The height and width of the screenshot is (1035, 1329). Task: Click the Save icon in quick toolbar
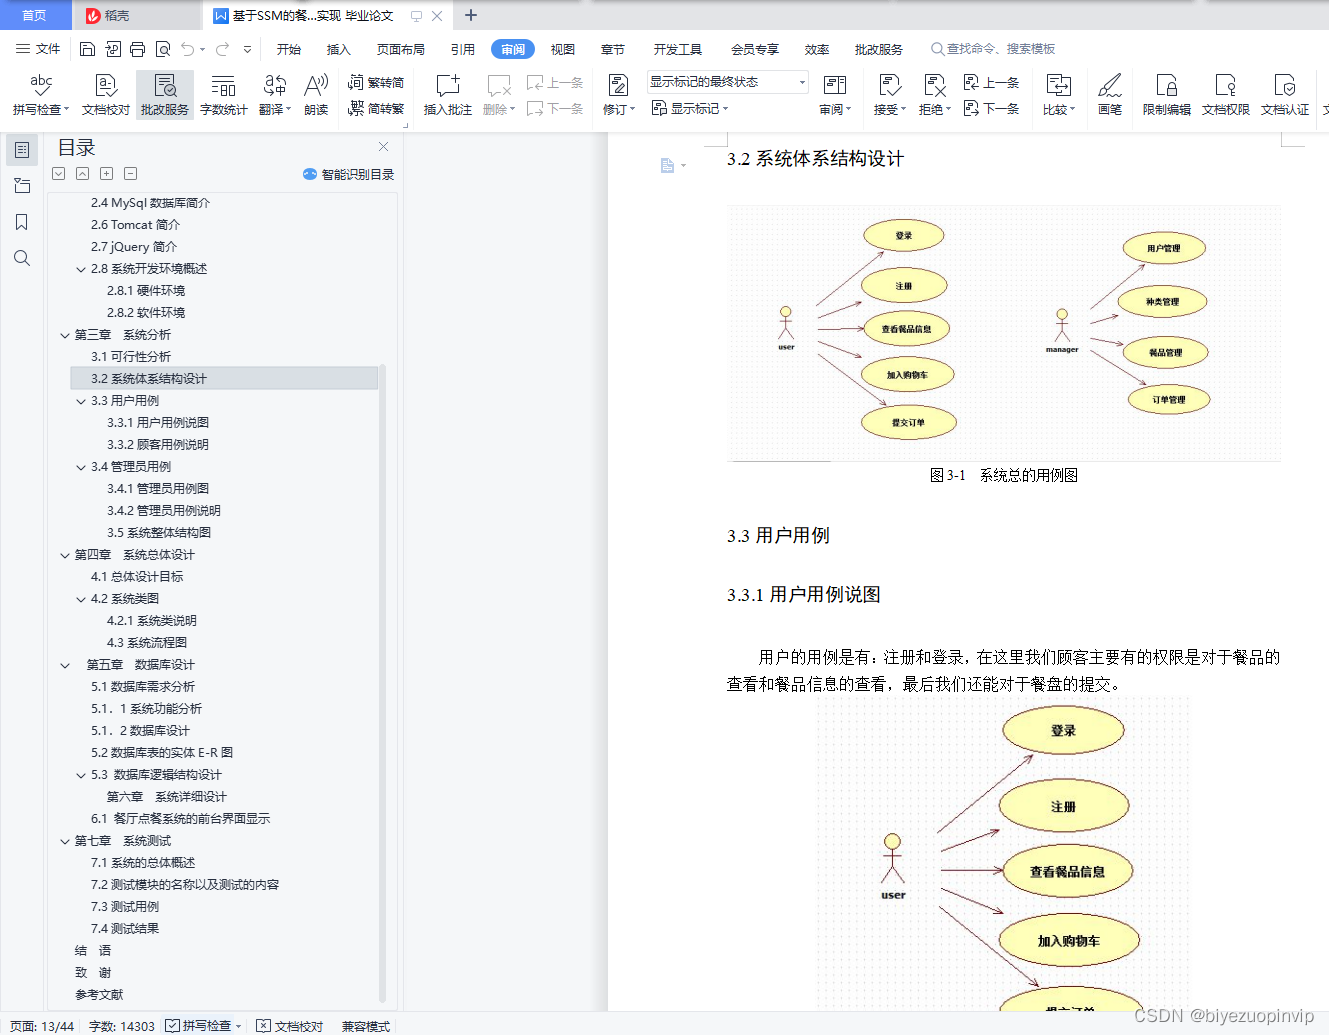coord(87,49)
